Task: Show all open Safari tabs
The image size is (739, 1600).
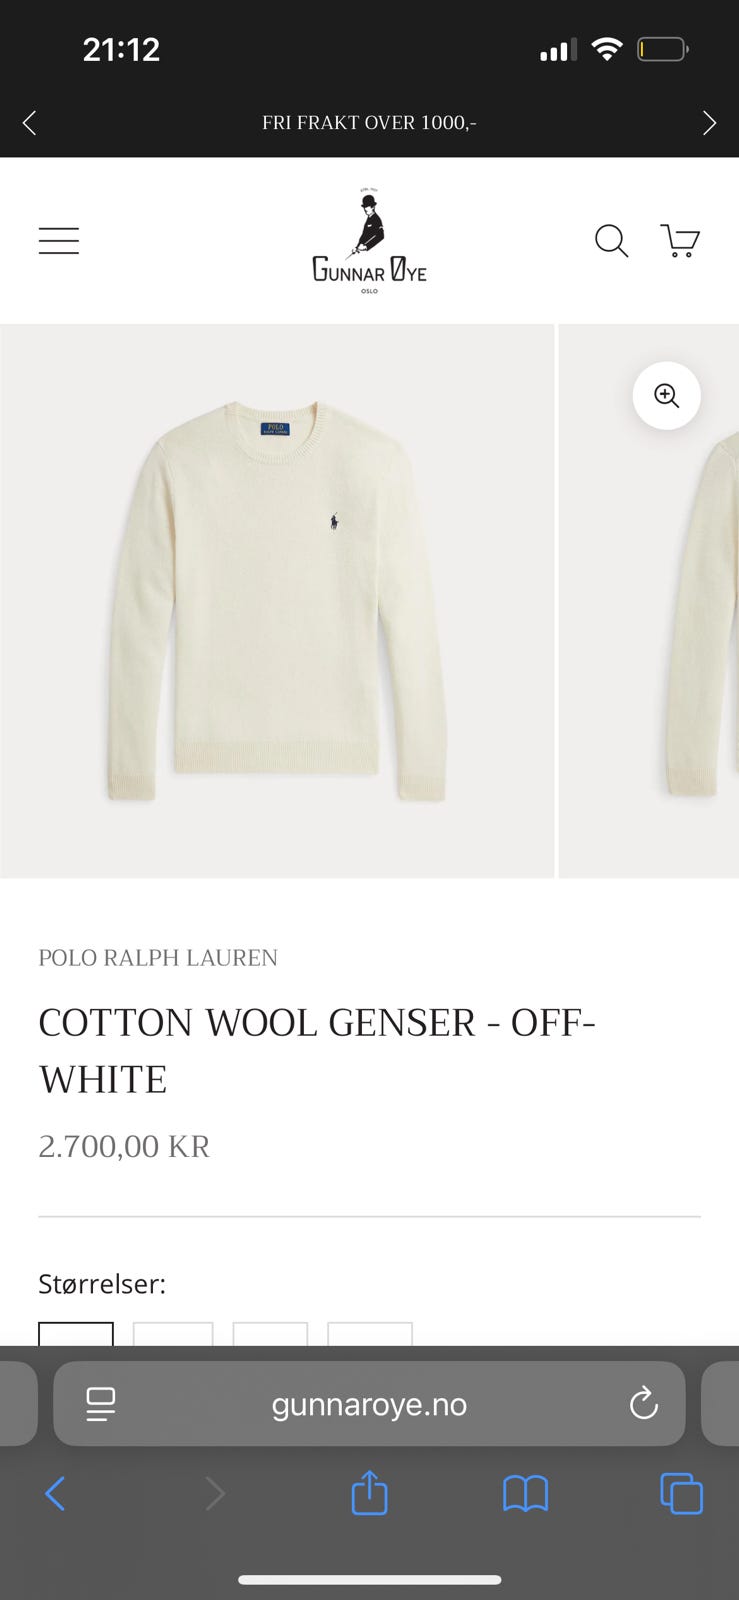Action: pos(681,1494)
